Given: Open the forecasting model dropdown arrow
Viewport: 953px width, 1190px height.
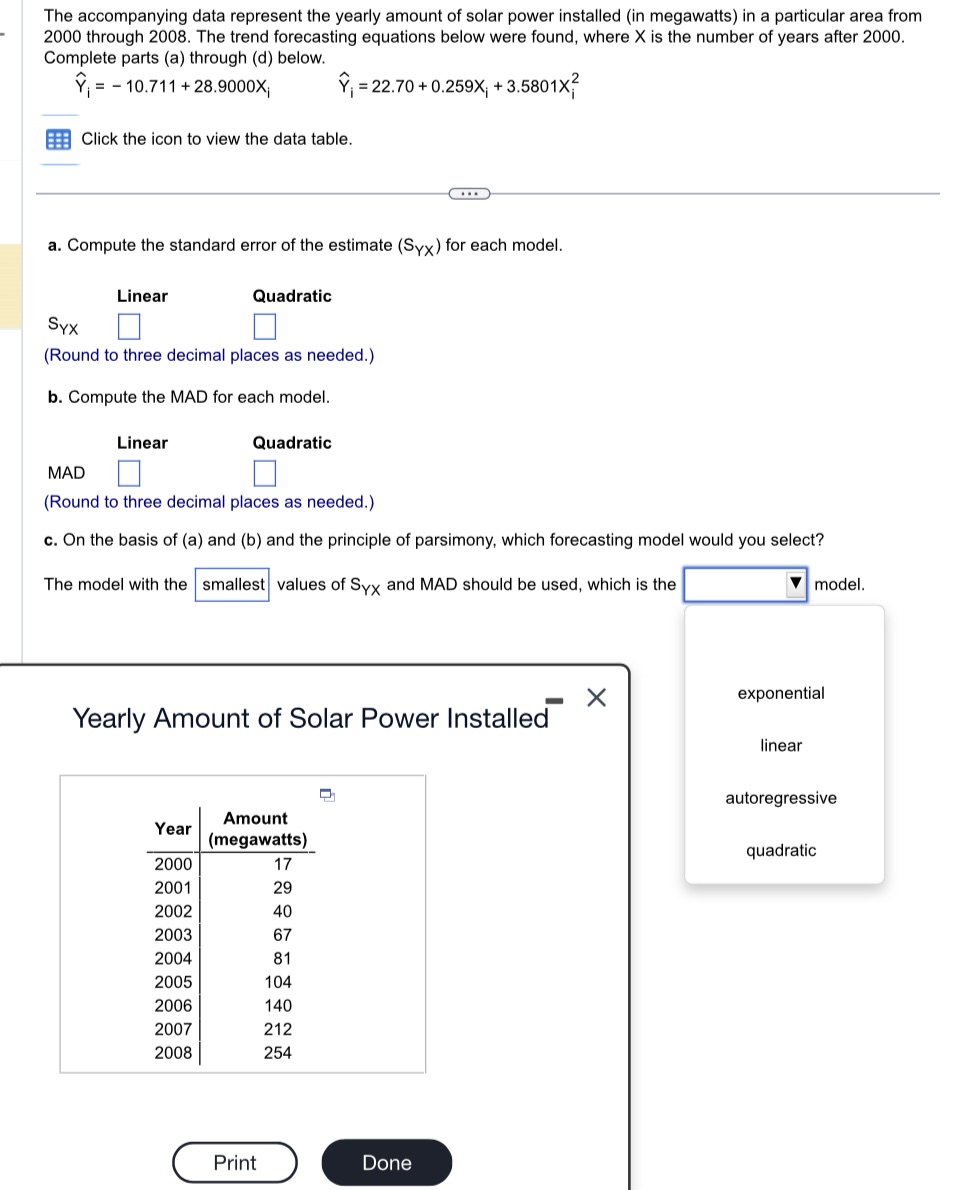Looking at the screenshot, I should 798,584.
